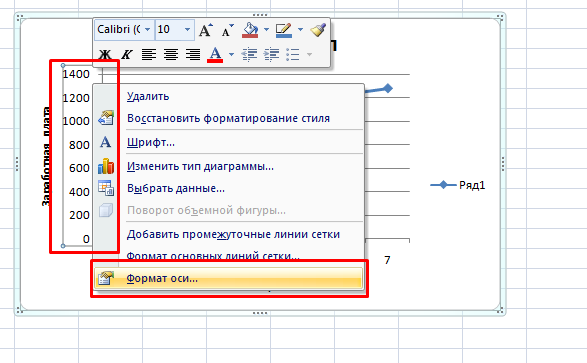587x363 pixels.
Task: Expand font color dropdown arrow
Action: [x=231, y=55]
